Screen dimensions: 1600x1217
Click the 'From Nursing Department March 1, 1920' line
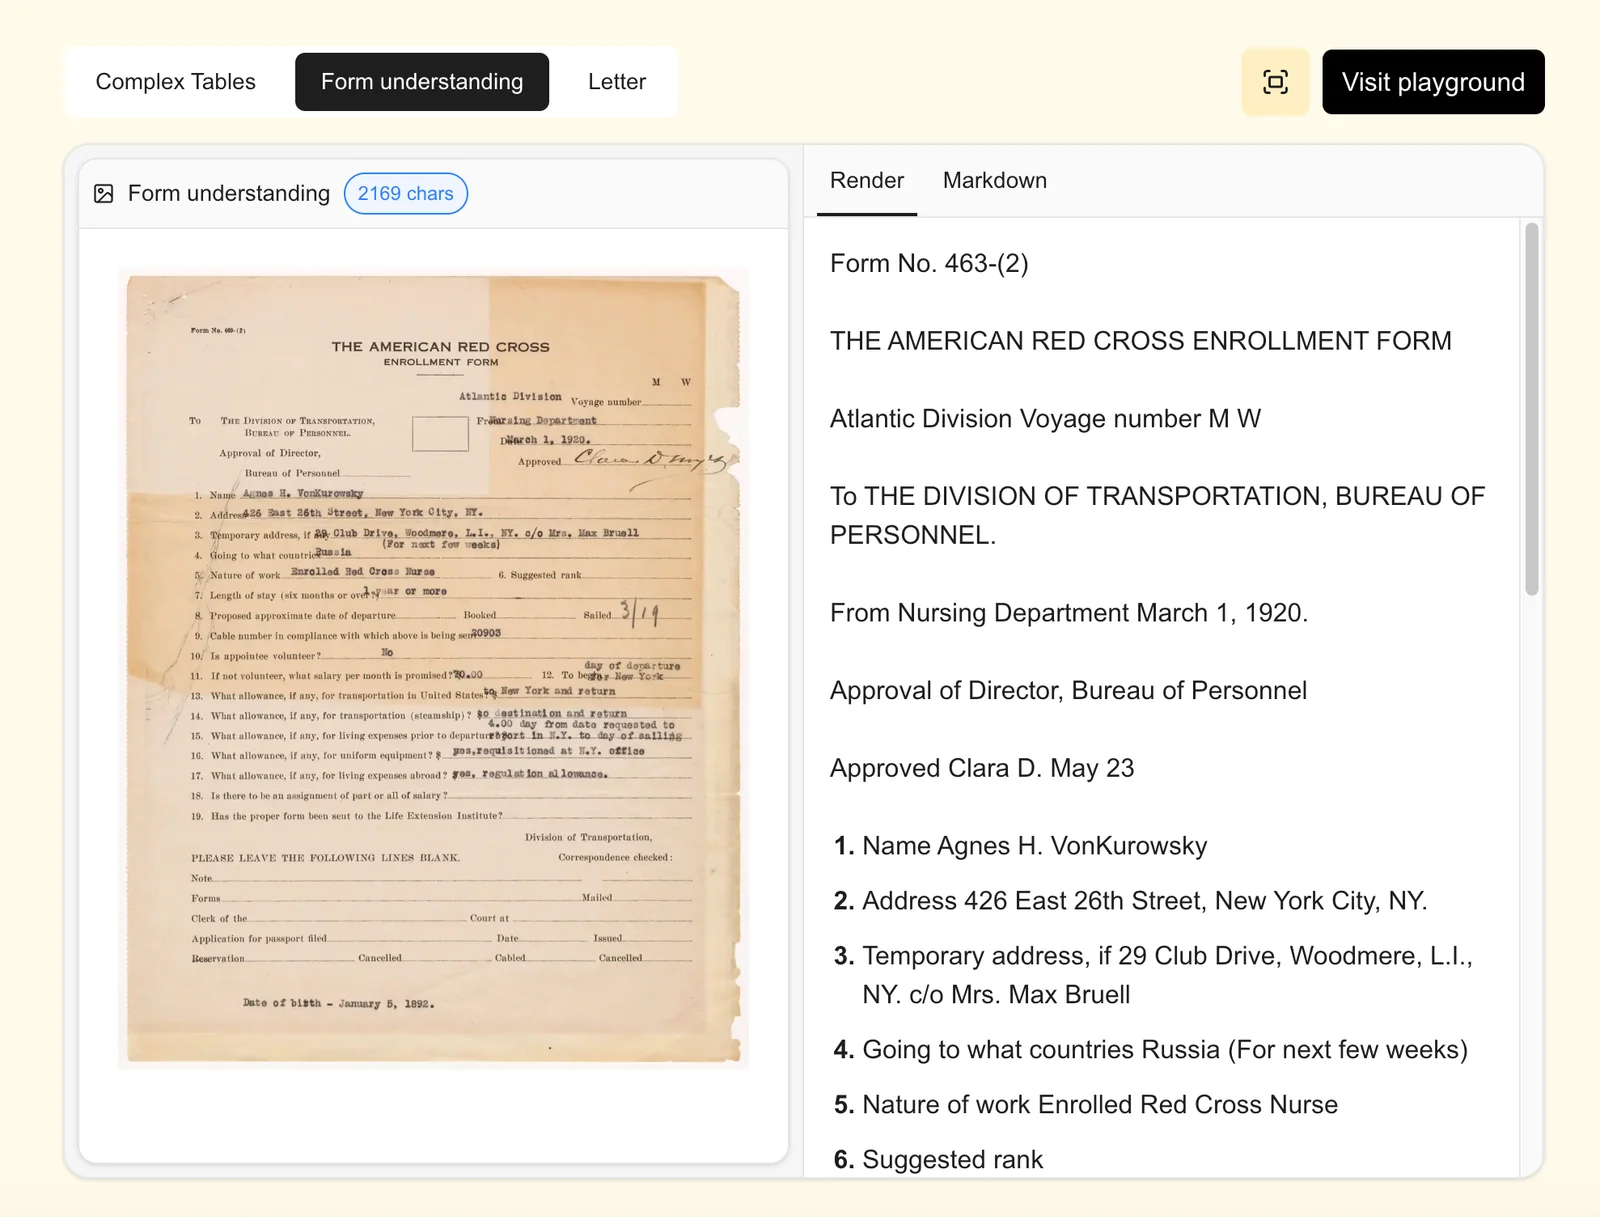(x=1068, y=613)
